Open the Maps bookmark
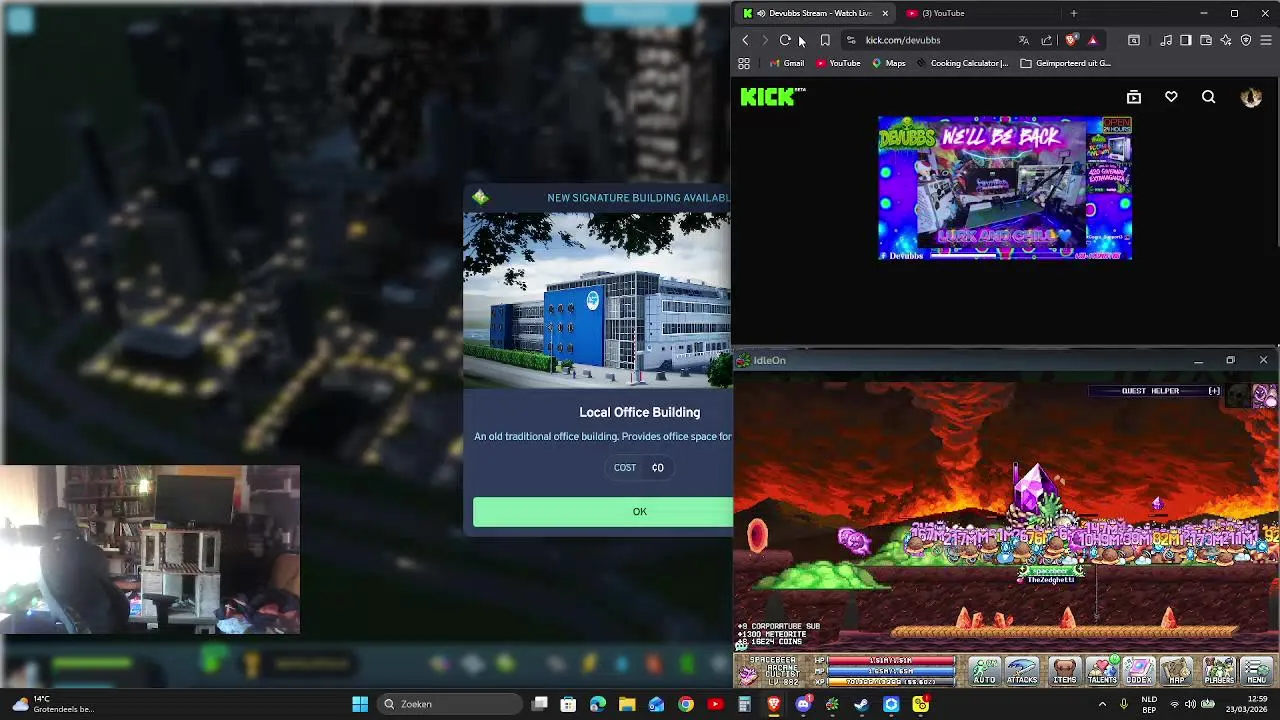Image resolution: width=1280 pixels, height=720 pixels. click(x=888, y=63)
